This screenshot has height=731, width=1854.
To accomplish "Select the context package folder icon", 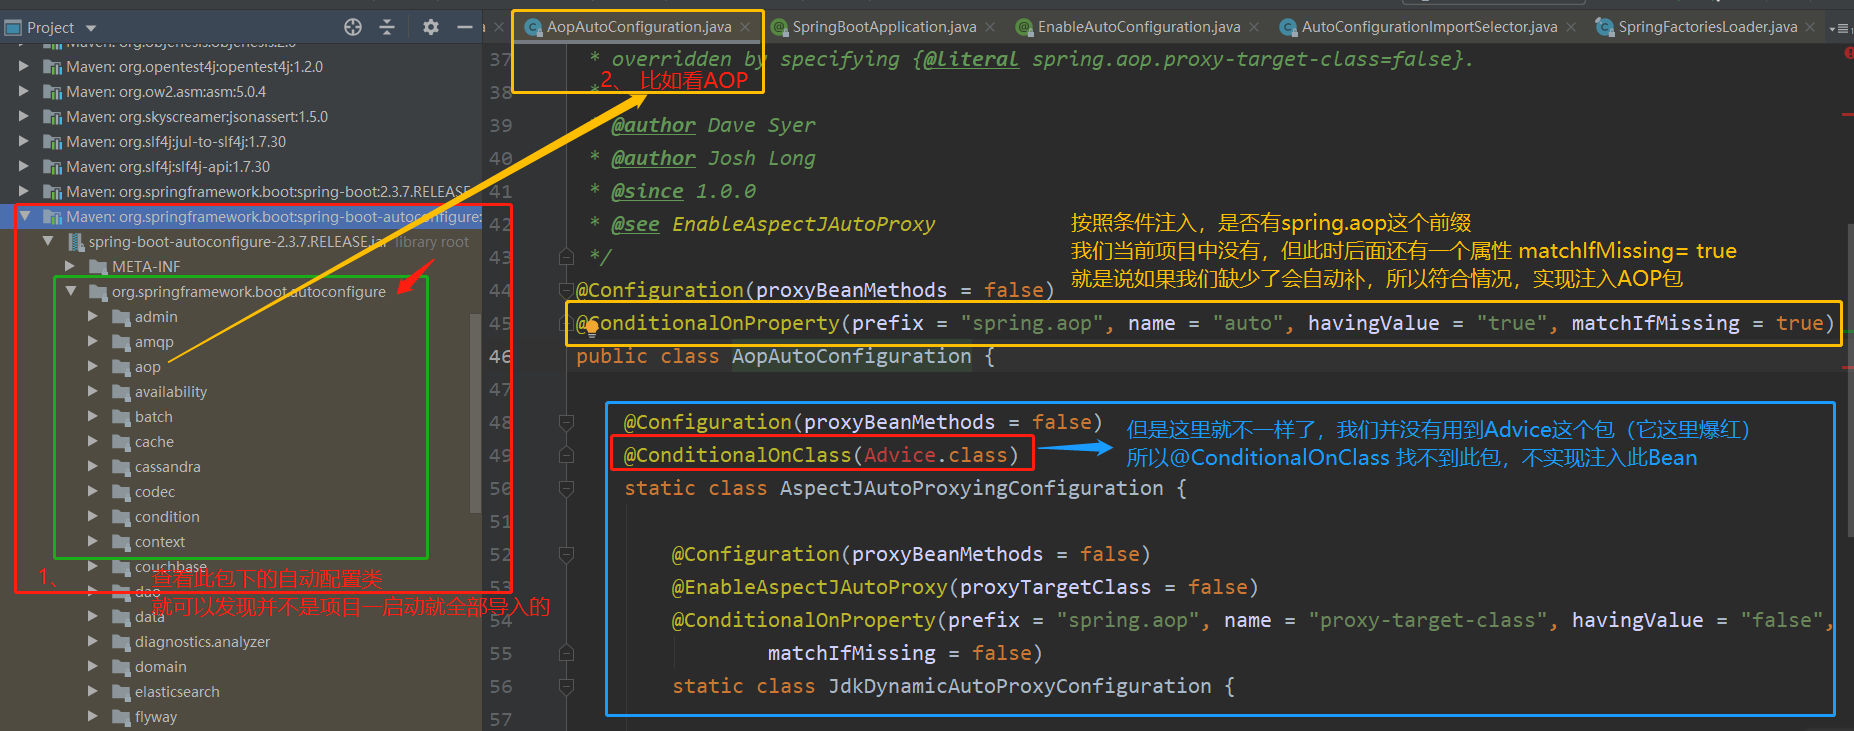I will pyautogui.click(x=121, y=542).
